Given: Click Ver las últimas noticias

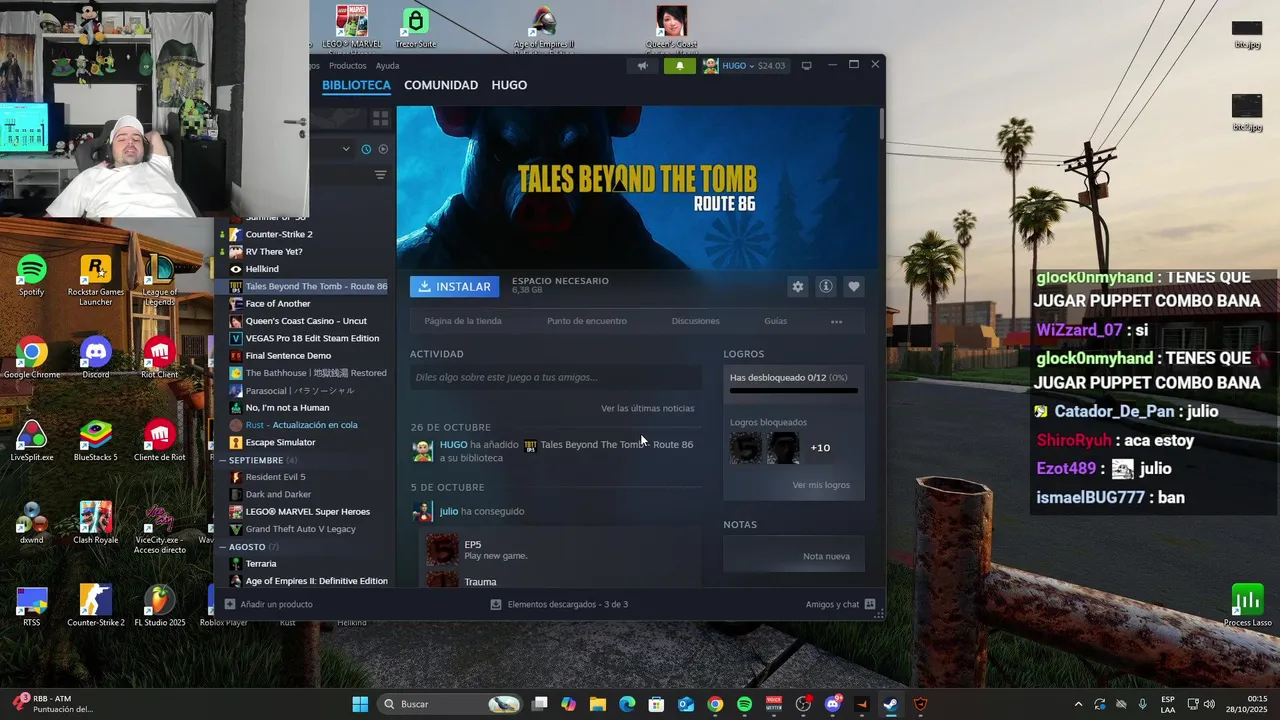Looking at the screenshot, I should coord(647,408).
